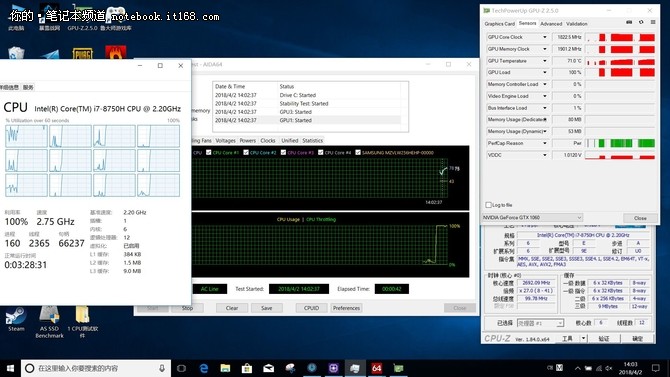Toggle SAMSUNG MZVLW256HEHP checkbox in AIDA64
The height and width of the screenshot is (377, 670).
(x=358, y=152)
